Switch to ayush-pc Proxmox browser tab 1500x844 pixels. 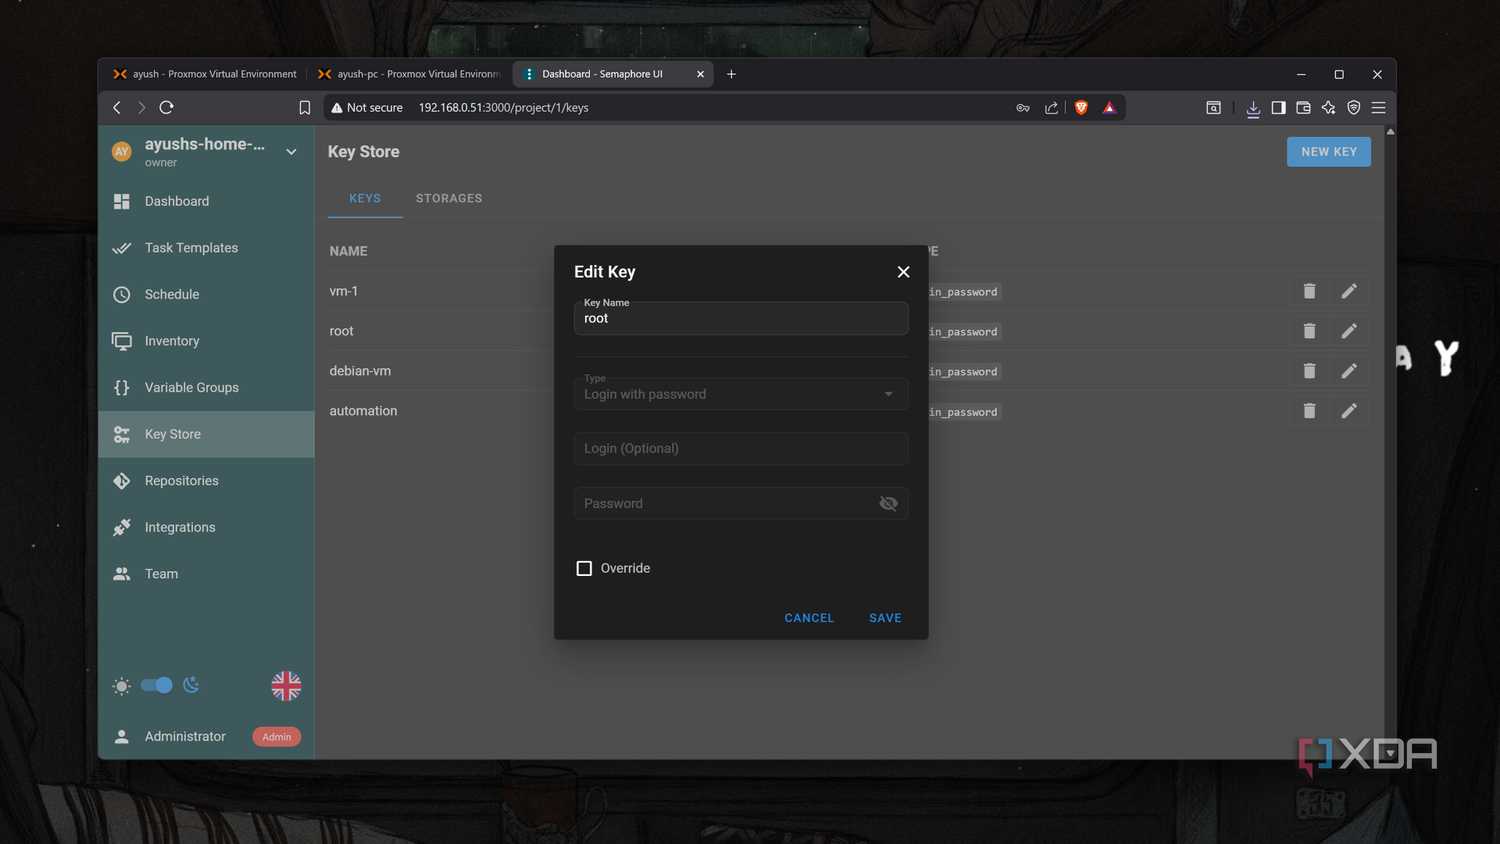410,74
